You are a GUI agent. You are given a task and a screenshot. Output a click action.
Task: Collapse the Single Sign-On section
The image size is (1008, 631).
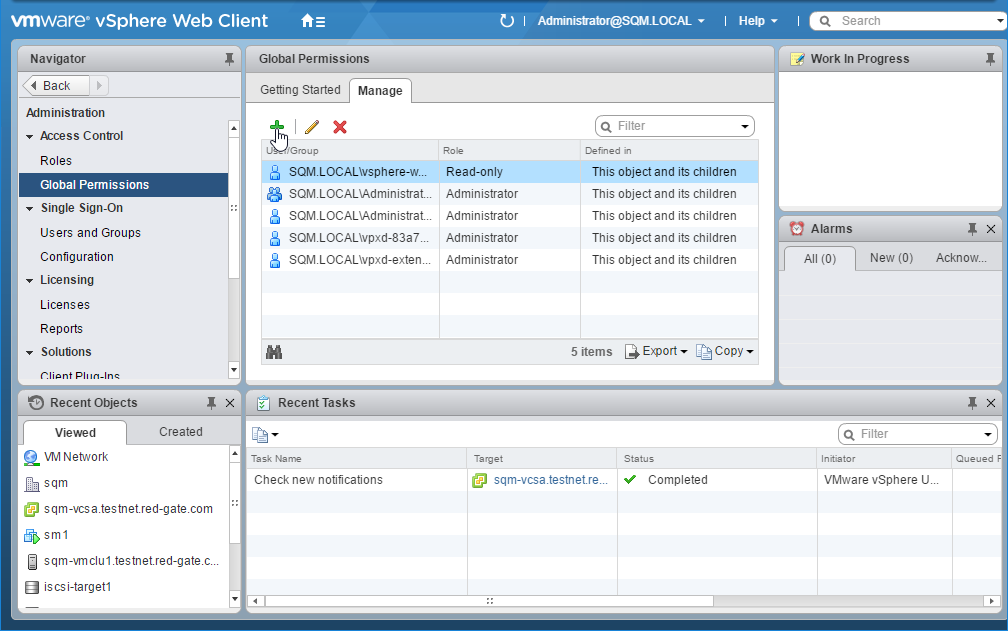[30, 209]
